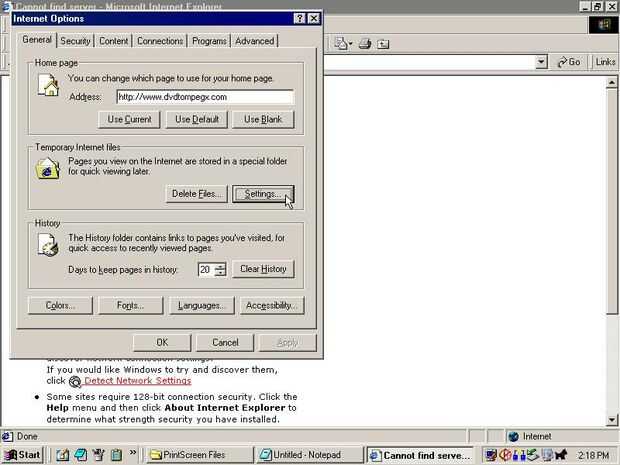Open the Accessibility dialog button
The image size is (620, 465).
[x=272, y=306]
